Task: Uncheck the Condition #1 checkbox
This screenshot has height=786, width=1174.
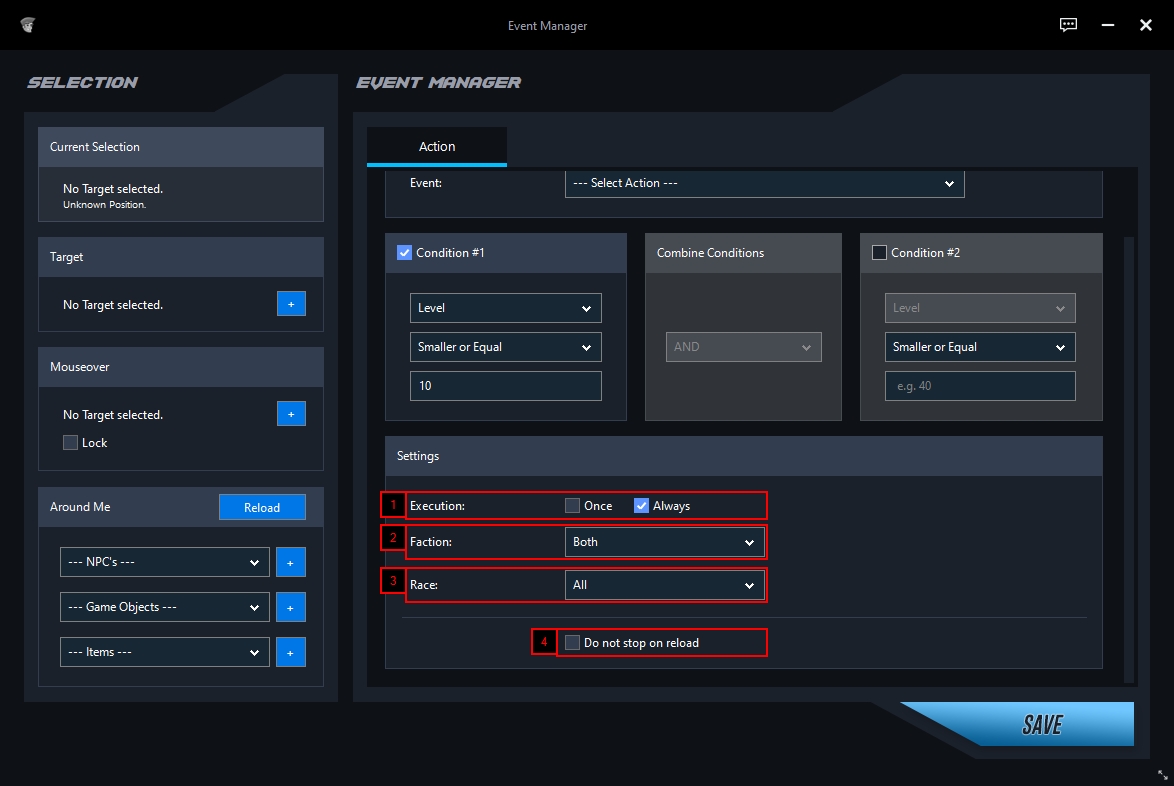Action: (x=404, y=252)
